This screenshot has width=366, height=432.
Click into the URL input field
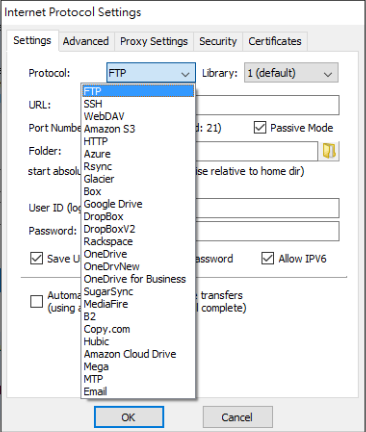(267, 105)
